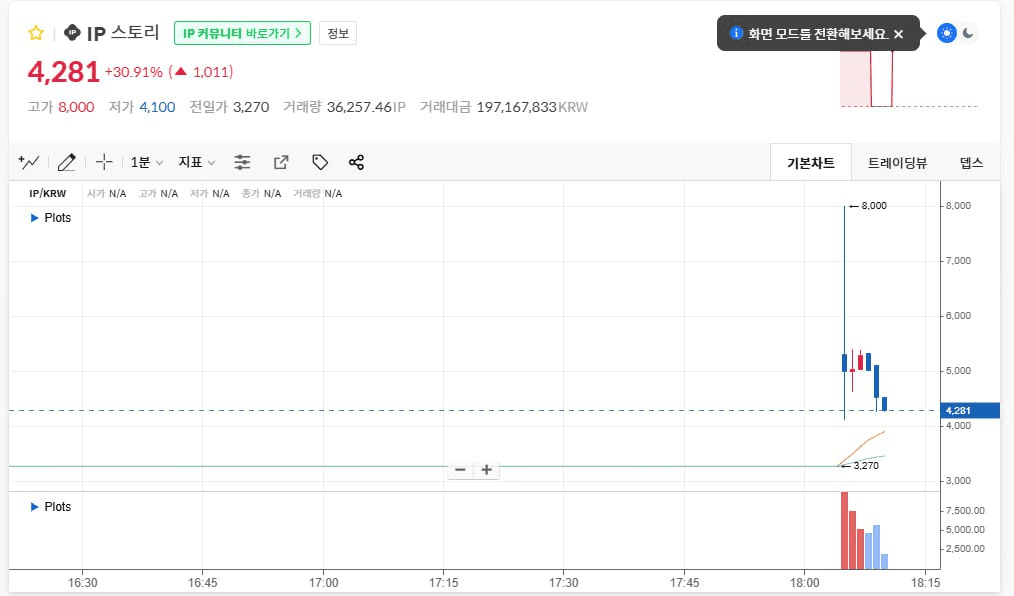Image resolution: width=1014 pixels, height=596 pixels.
Task: Add IP 스토리 to favorites with star icon
Action: 36,33
